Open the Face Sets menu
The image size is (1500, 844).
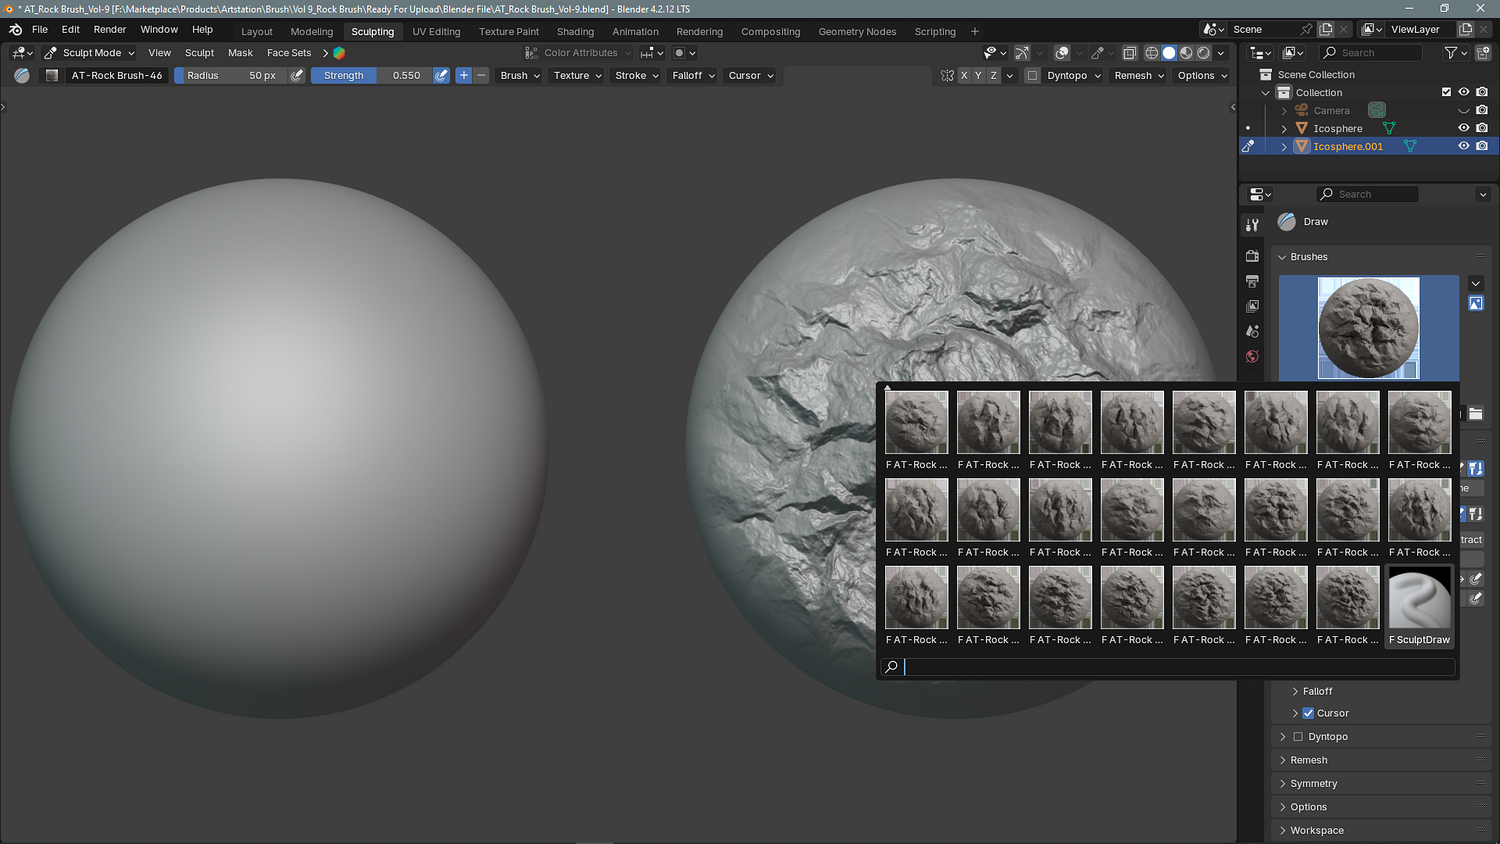coord(288,53)
